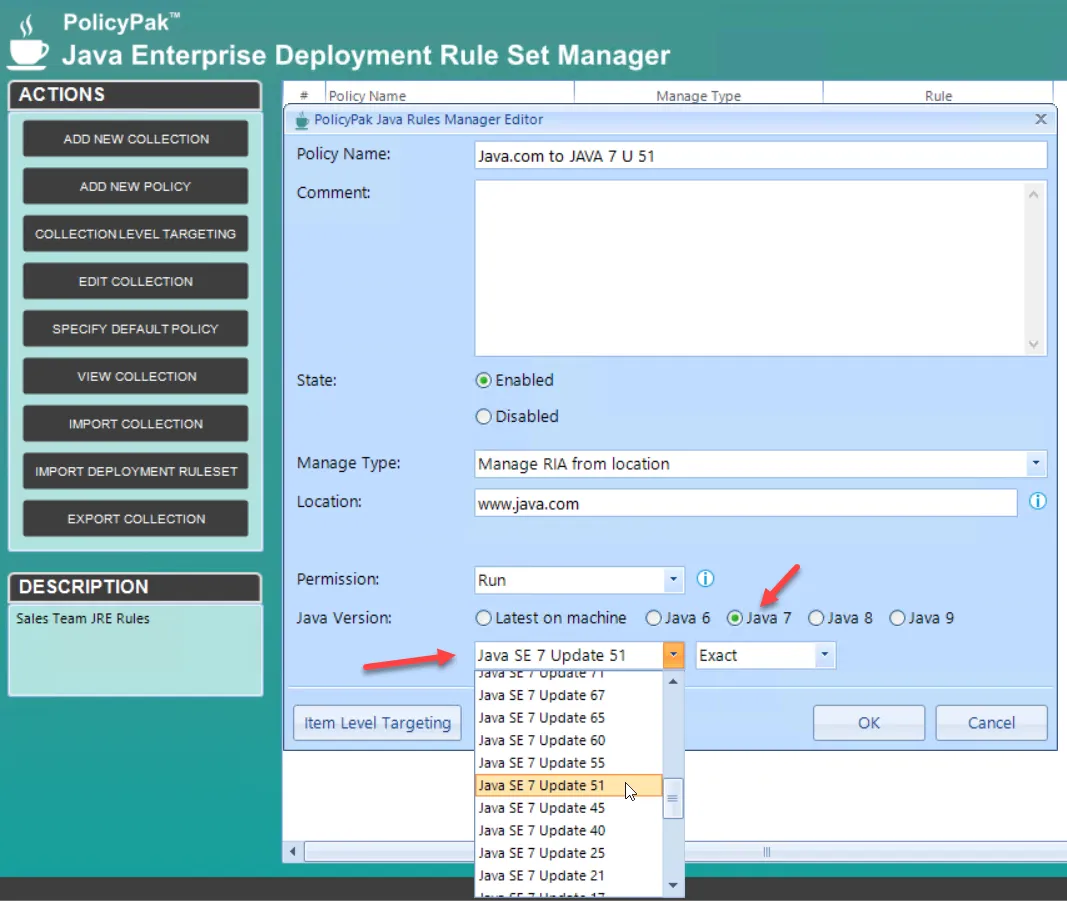Click the Location field with www.java.com

tap(746, 504)
